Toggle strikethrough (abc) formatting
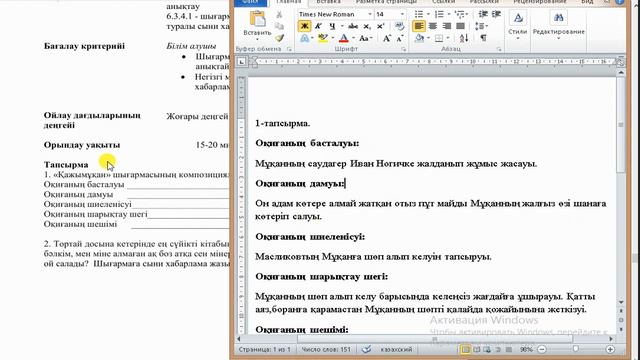Viewport: 640px width, 360px height. (x=353, y=26)
